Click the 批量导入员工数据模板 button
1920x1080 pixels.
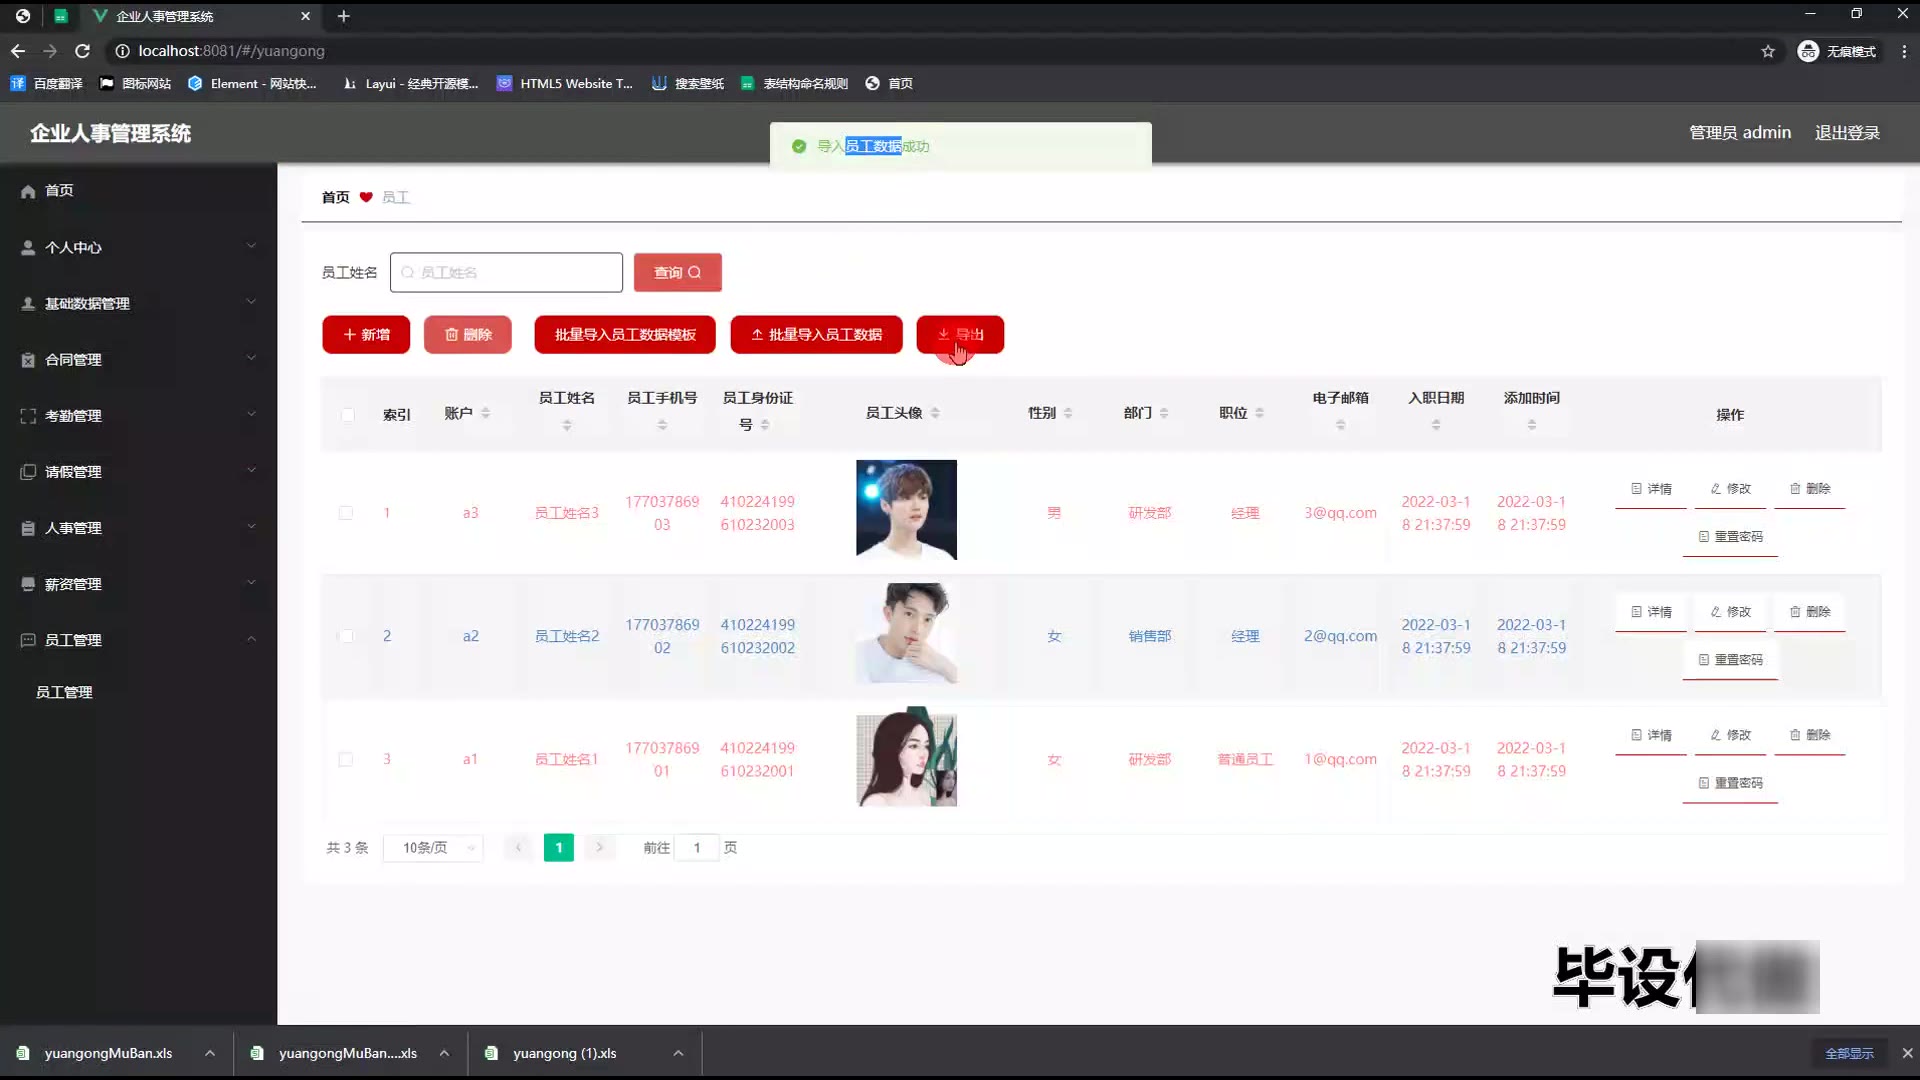[x=625, y=335]
